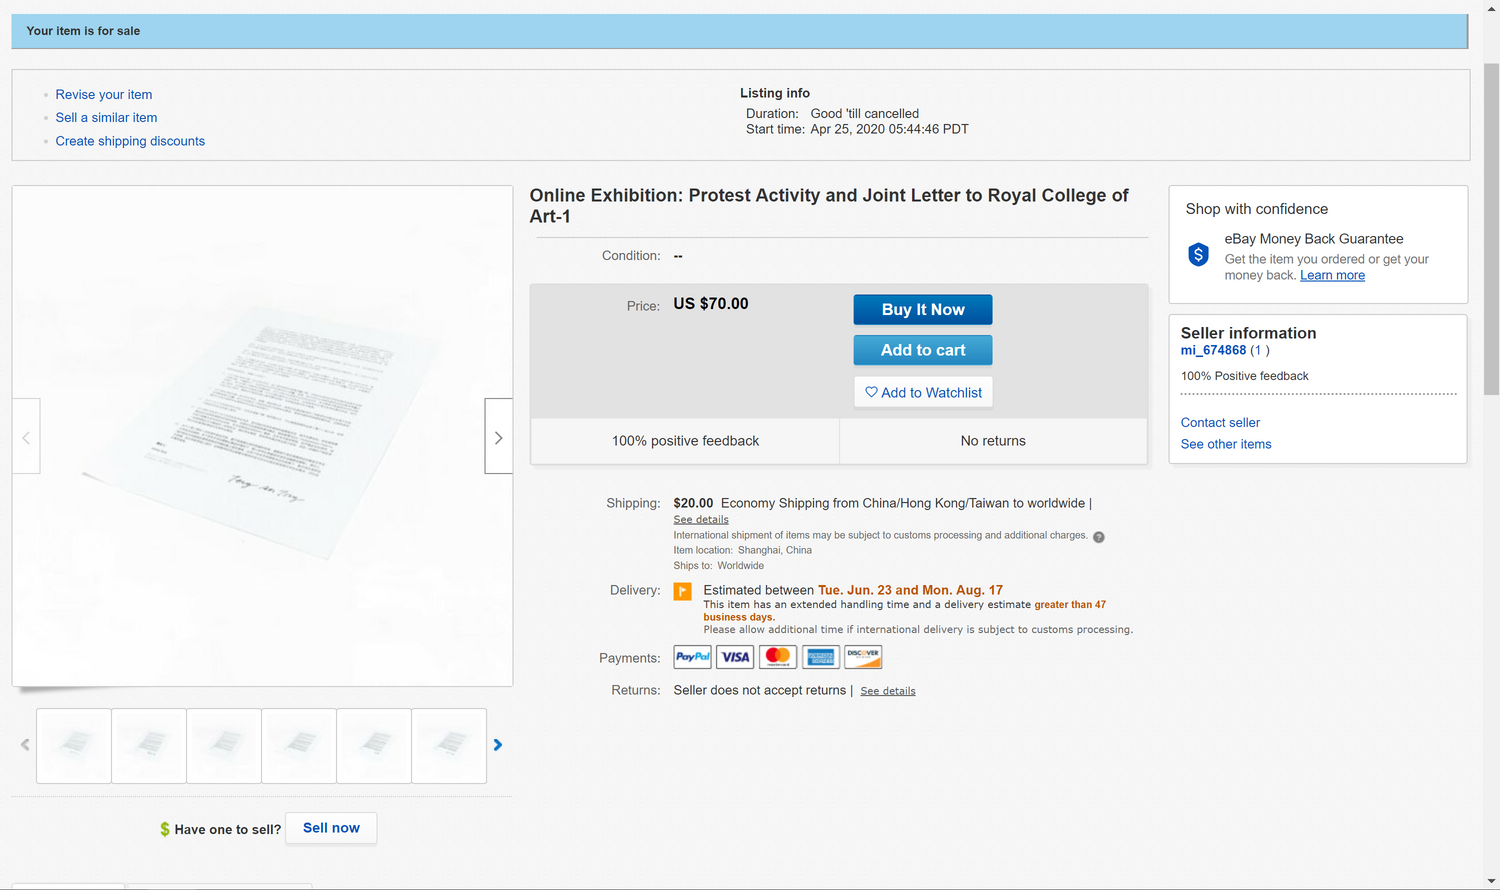Click the 'Seller information' heading
Screen dimensions: 1500x890
(1248, 333)
